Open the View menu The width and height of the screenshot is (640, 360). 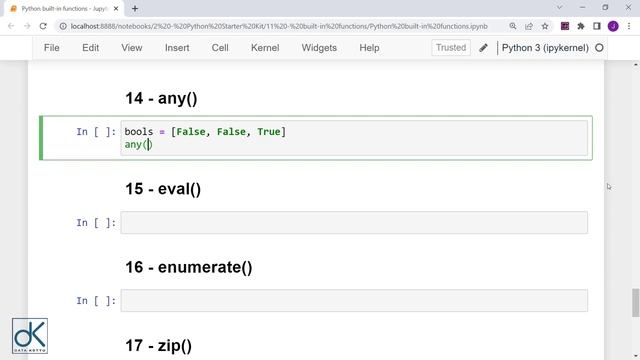(x=132, y=48)
